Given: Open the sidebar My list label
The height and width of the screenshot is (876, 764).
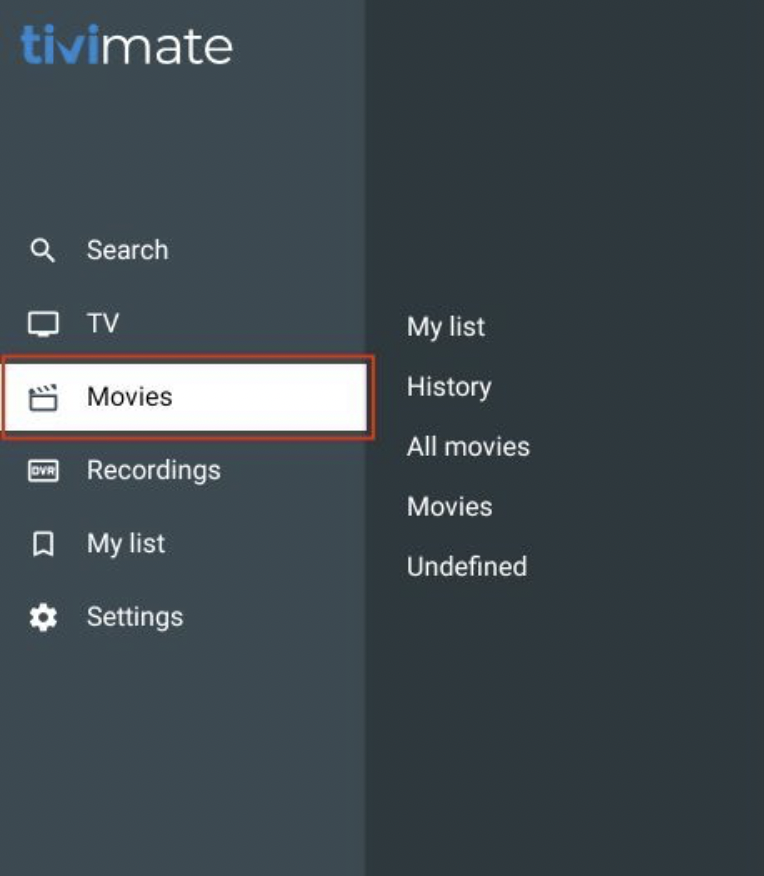Looking at the screenshot, I should [126, 544].
